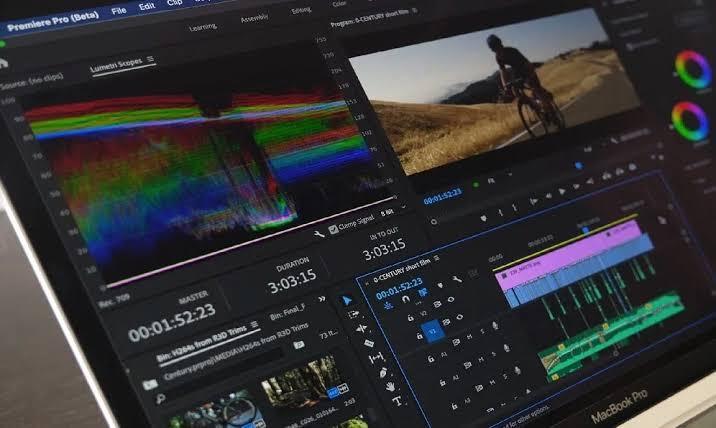Click the Home icon
Viewport: 716px width, 428px height.
(3, 63)
